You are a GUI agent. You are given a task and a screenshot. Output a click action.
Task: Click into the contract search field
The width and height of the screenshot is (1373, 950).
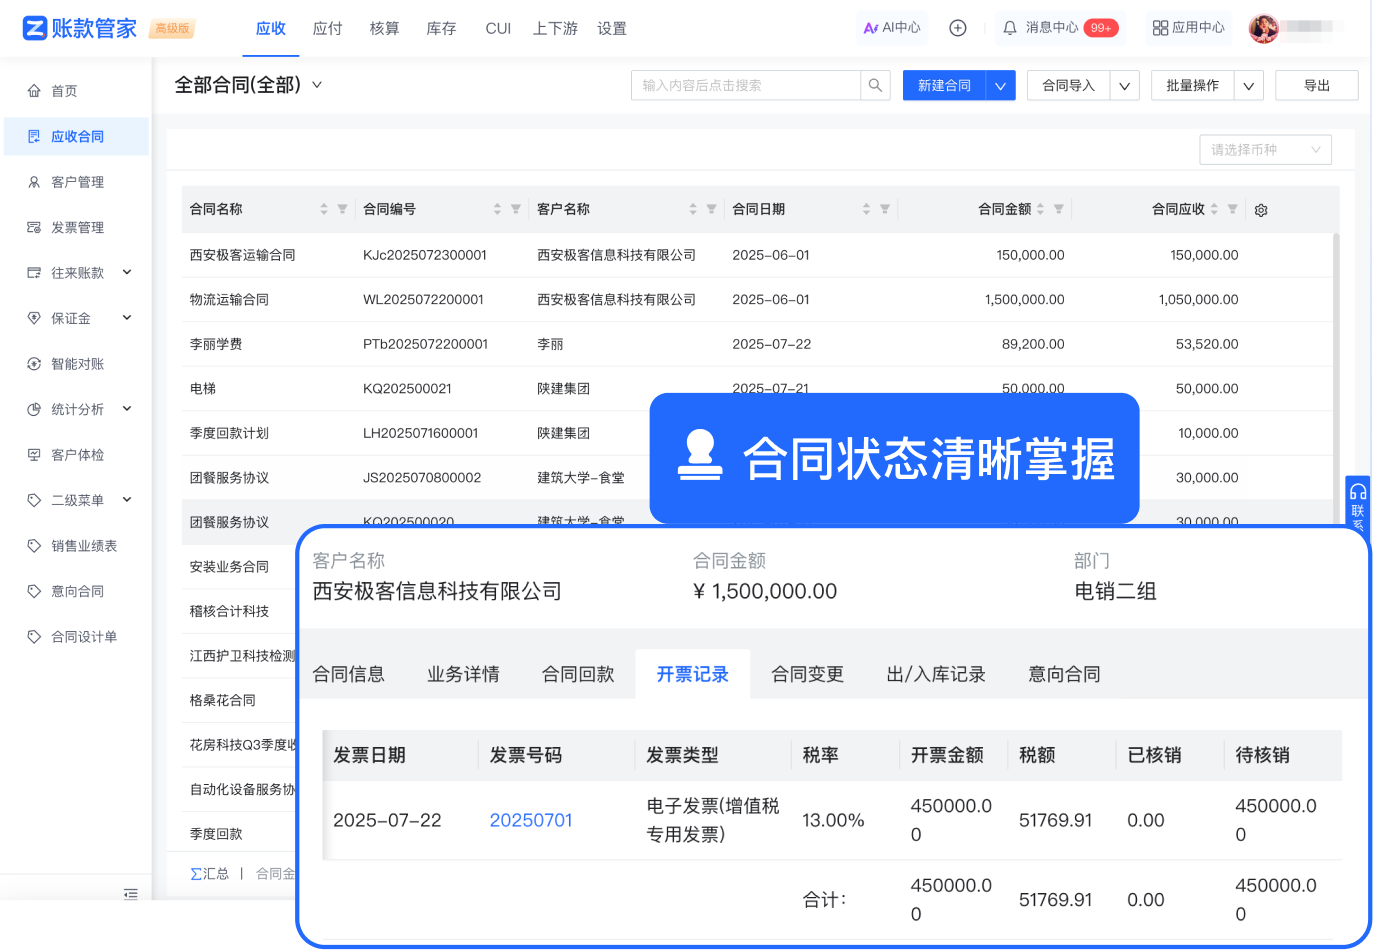[745, 86]
